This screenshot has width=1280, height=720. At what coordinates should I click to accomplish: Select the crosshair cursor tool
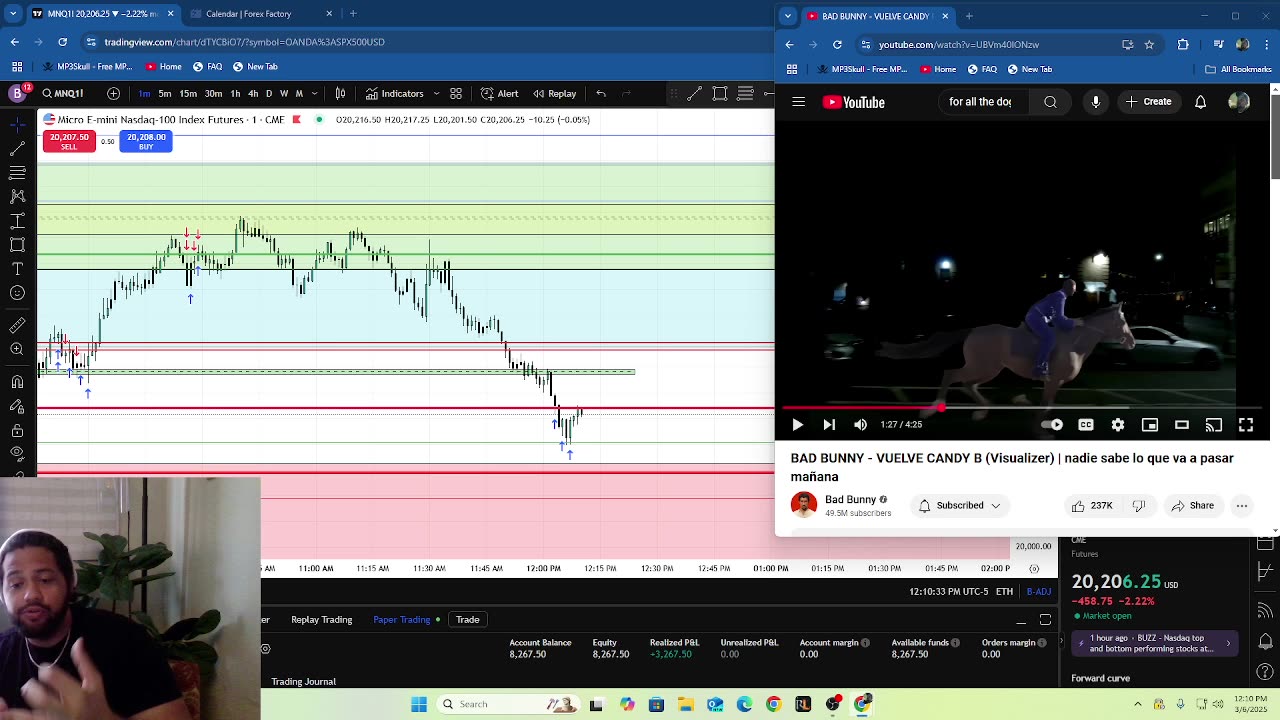pyautogui.click(x=17, y=124)
